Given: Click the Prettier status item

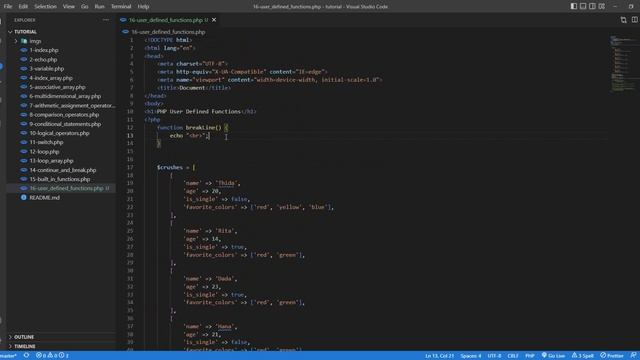Looking at the screenshot, I should (x=612, y=356).
